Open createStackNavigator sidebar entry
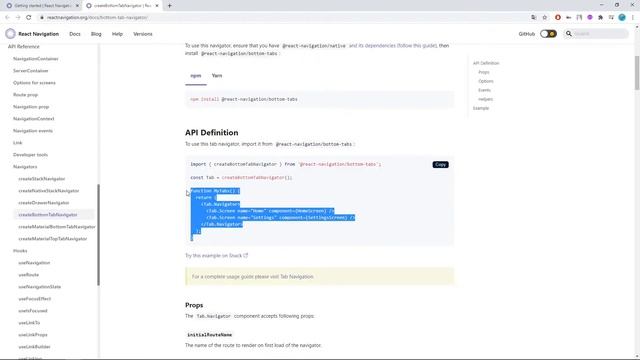Image resolution: width=640 pixels, height=360 pixels. (x=42, y=179)
